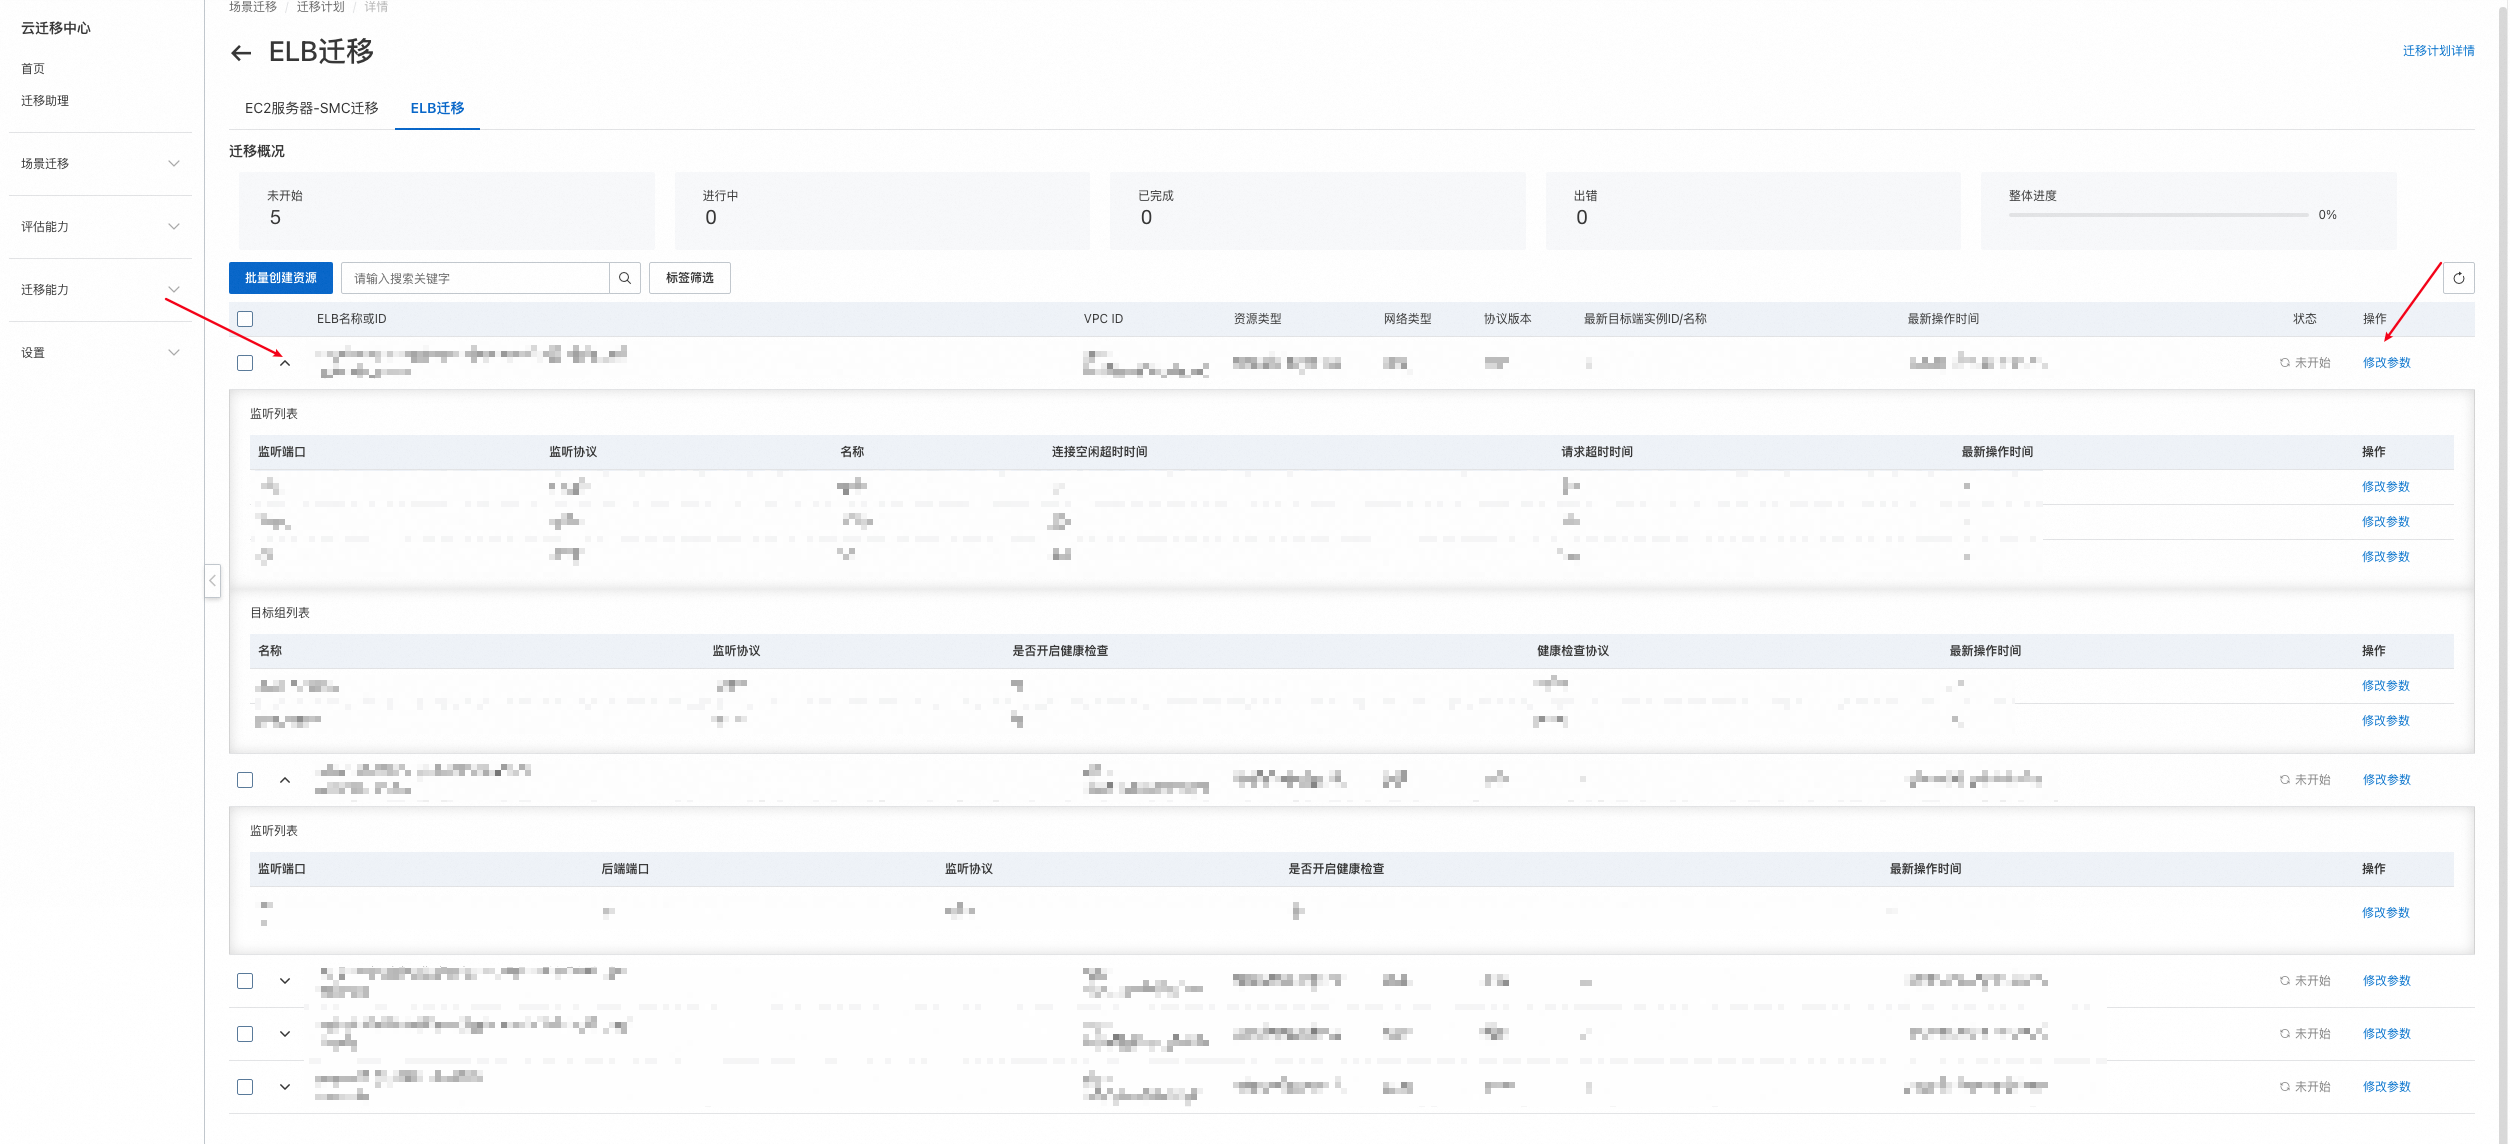2510x1144 pixels.
Task: Refresh the ELB list with the refresh icon
Action: click(x=2458, y=278)
